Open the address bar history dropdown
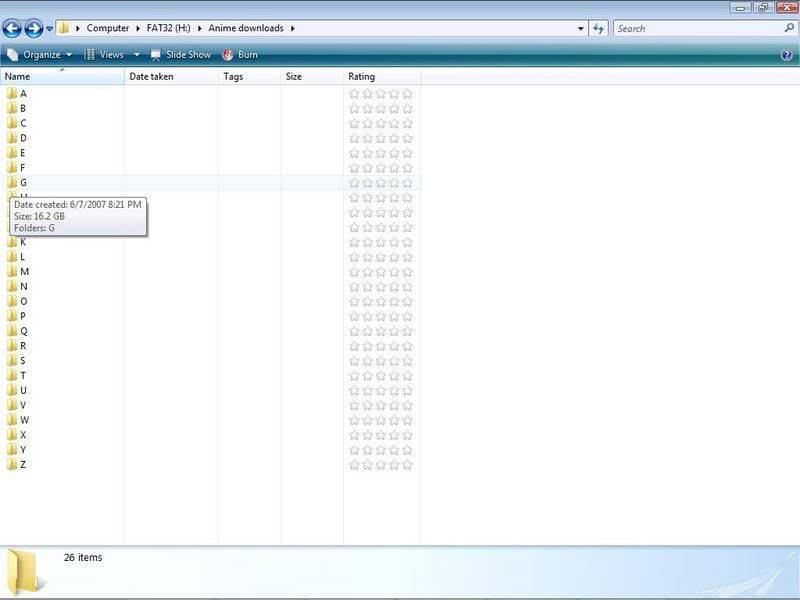The height and width of the screenshot is (600, 800). (x=581, y=29)
